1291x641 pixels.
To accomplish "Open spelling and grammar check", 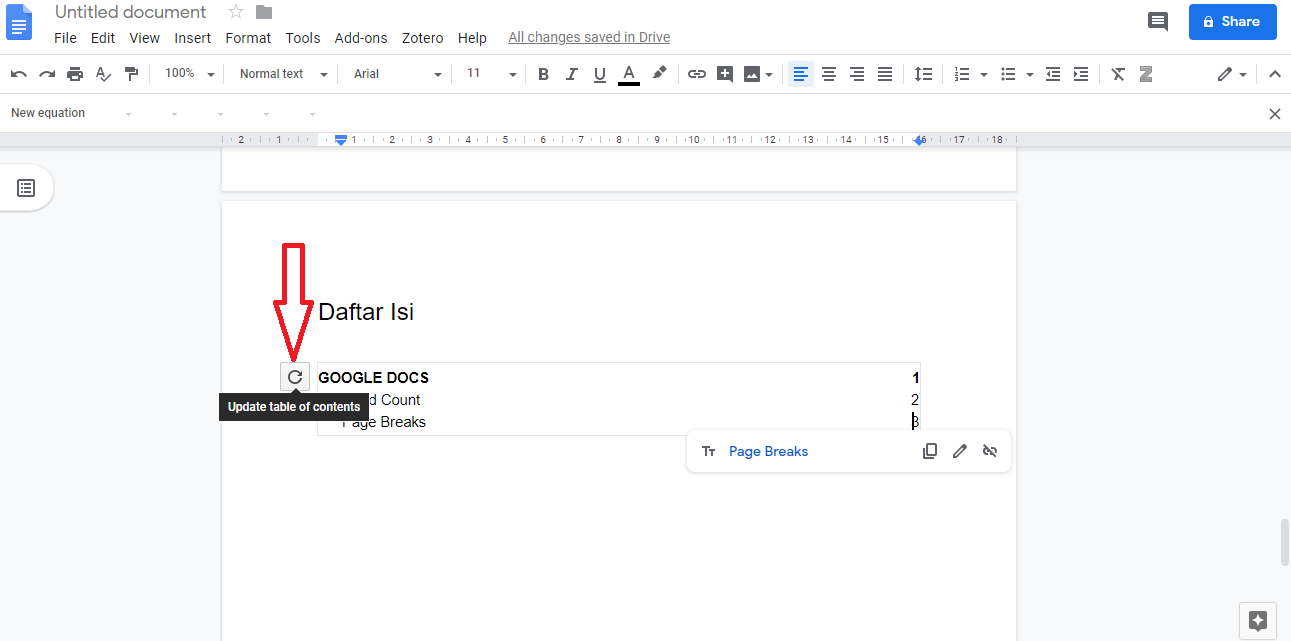I will (103, 73).
